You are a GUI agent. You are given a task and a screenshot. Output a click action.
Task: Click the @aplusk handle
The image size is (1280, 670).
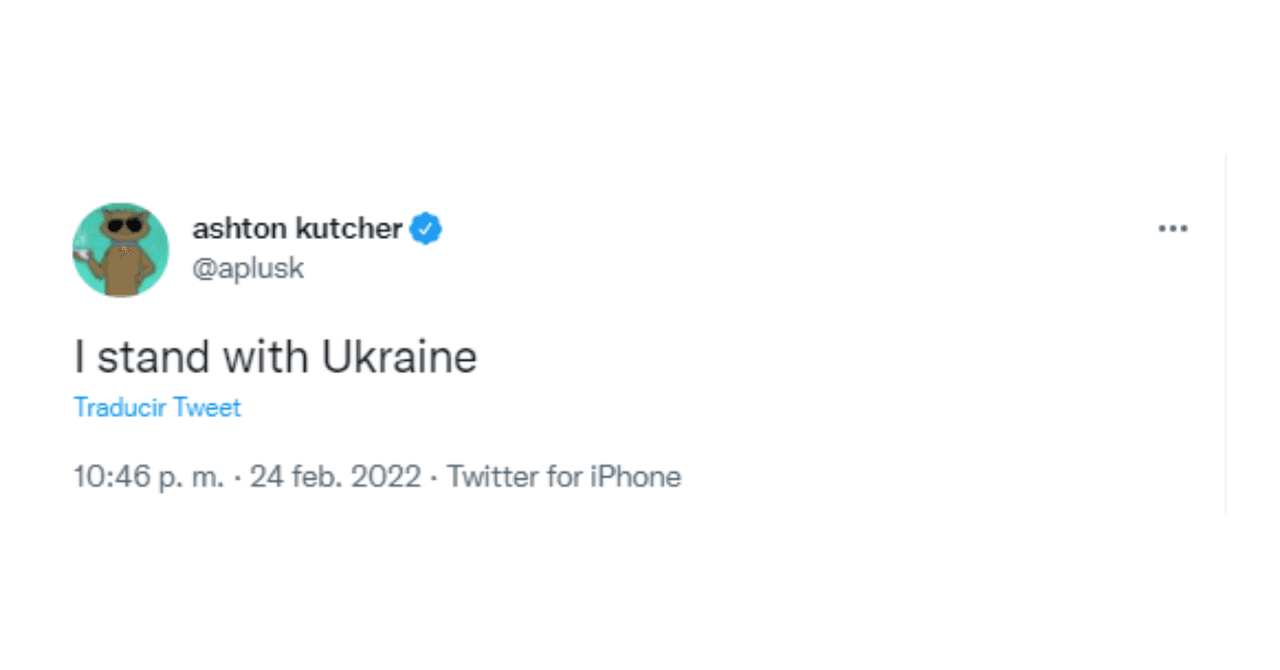coord(248,267)
